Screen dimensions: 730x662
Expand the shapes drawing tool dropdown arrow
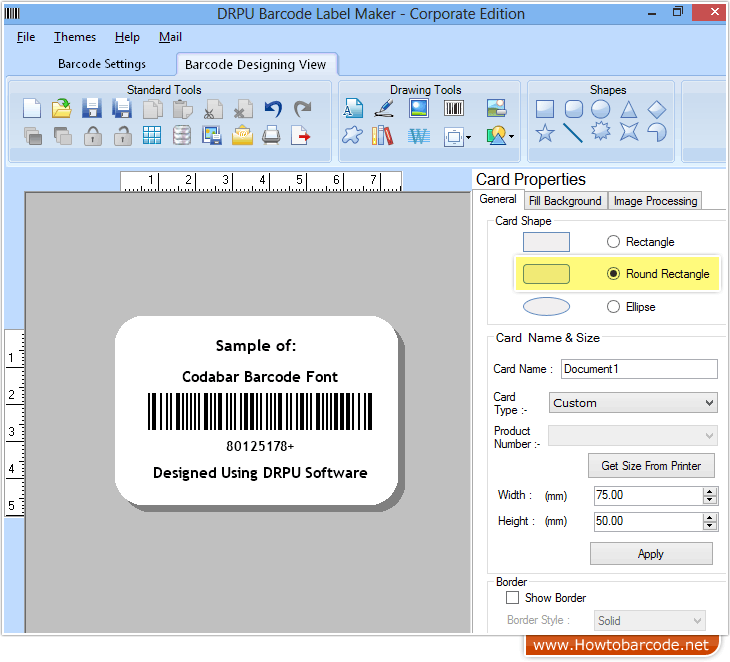[x=512, y=136]
